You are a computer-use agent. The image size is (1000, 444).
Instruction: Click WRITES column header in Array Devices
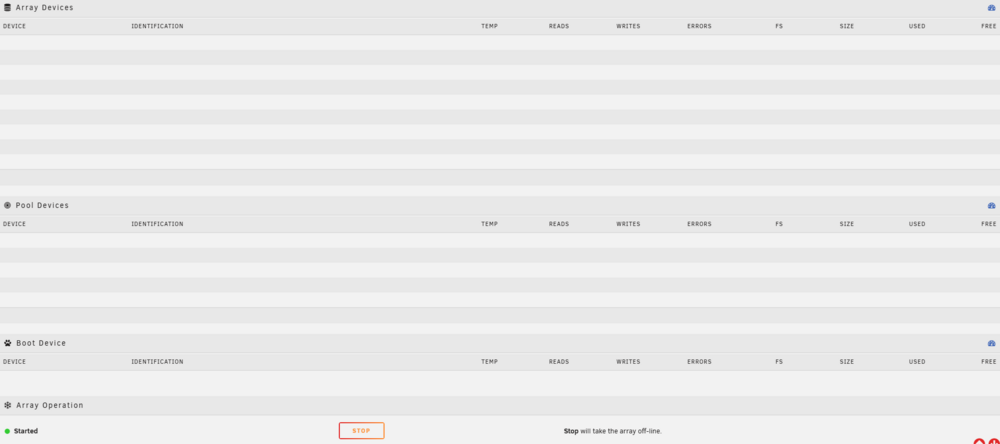click(x=628, y=26)
